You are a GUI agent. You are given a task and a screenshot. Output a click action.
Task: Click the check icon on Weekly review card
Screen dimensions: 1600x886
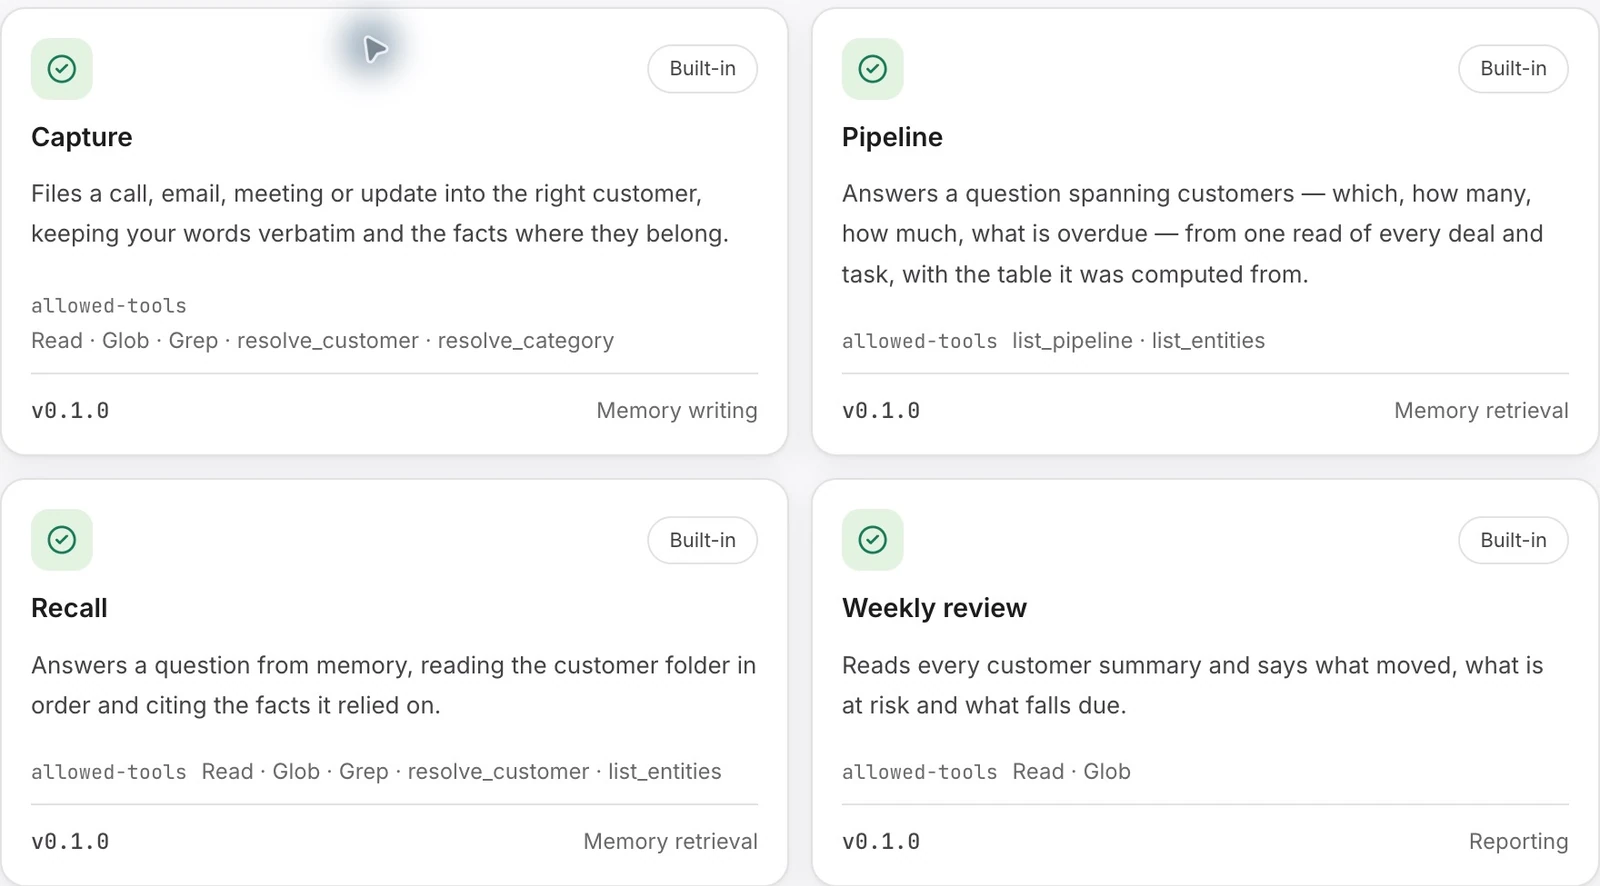coord(873,540)
